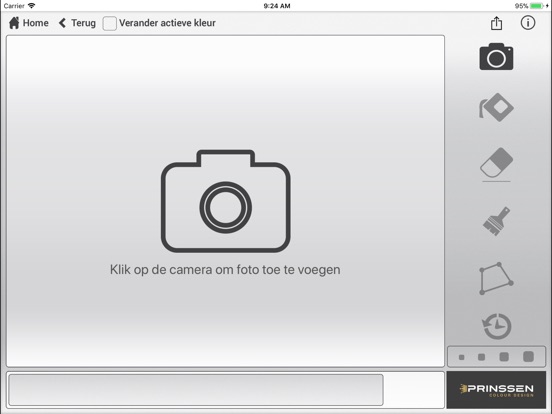Image resolution: width=552 pixels, height=414 pixels.
Task: Click the empty colour bar at bottom
Action: pos(196,390)
